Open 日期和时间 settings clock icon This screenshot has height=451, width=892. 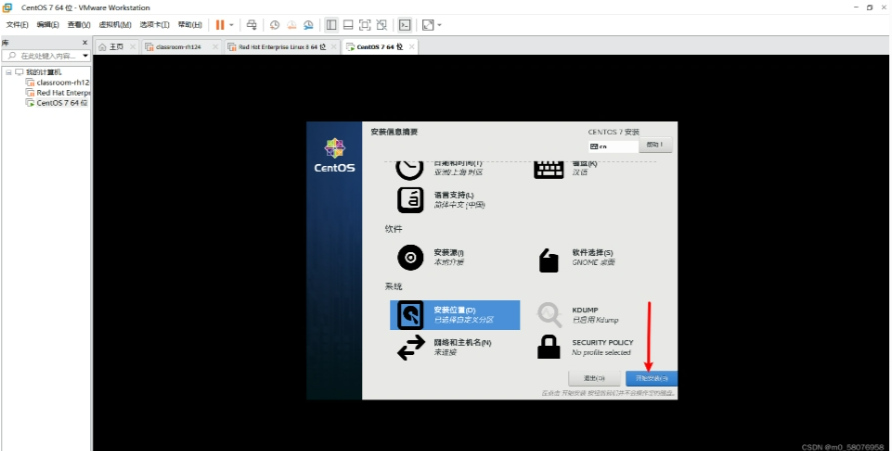click(410, 169)
